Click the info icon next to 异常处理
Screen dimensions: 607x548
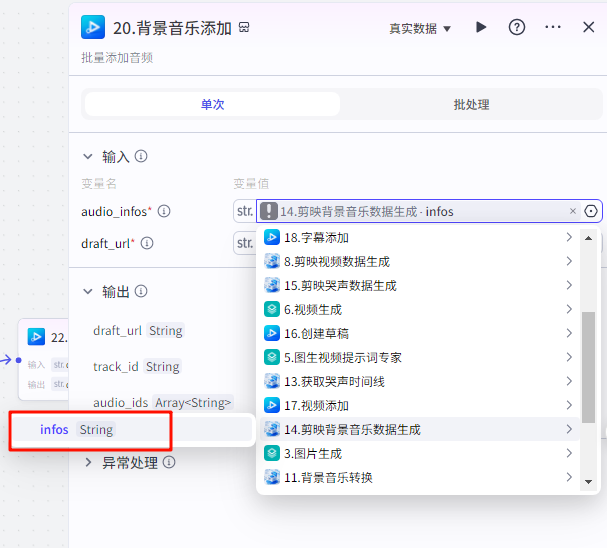tap(169, 462)
